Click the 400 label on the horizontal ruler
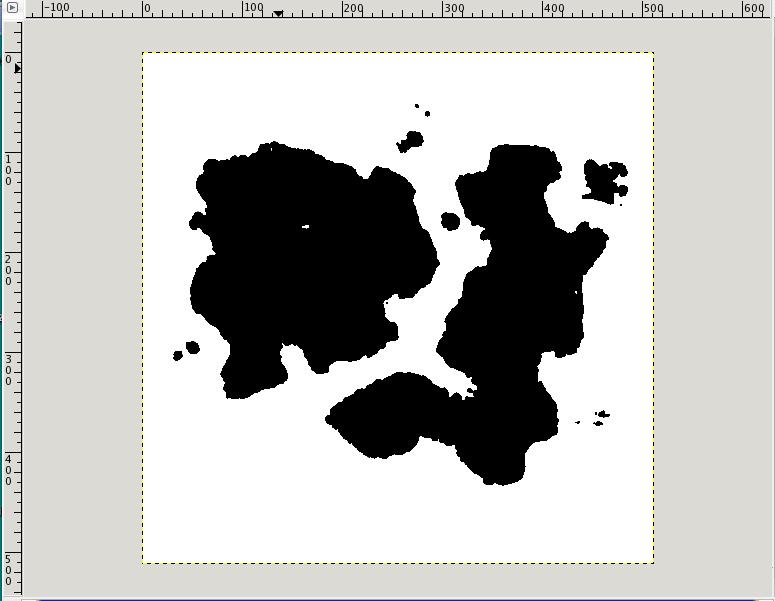The image size is (775, 601). [x=554, y=8]
